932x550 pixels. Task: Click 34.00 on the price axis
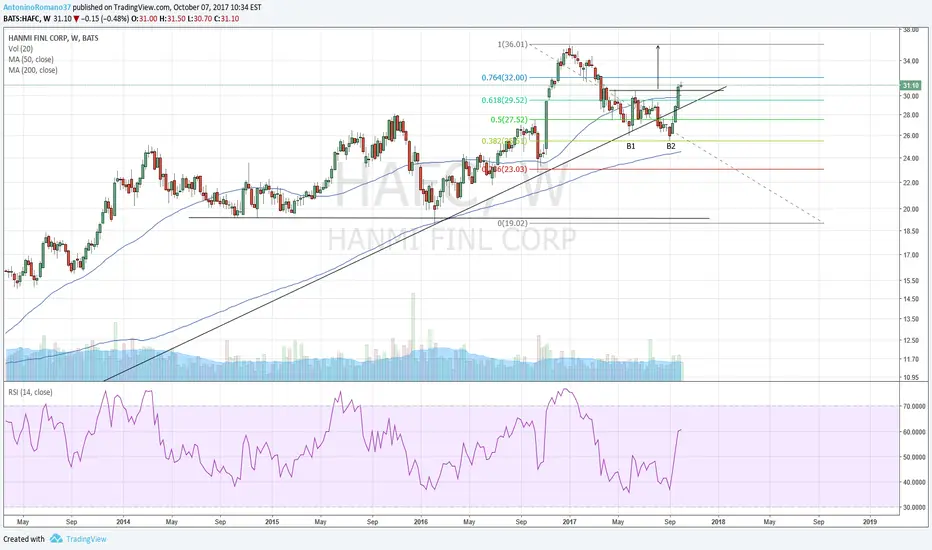coord(911,61)
